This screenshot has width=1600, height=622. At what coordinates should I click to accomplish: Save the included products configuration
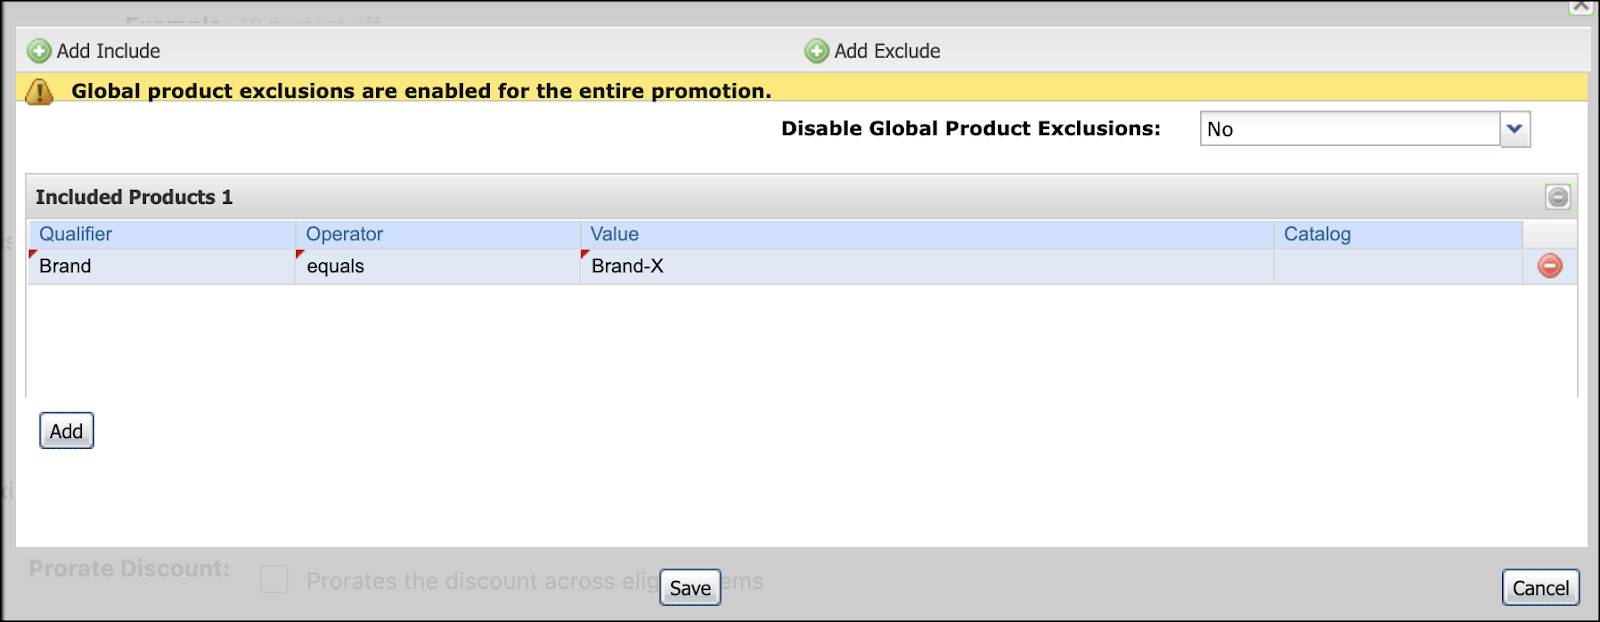click(x=690, y=588)
